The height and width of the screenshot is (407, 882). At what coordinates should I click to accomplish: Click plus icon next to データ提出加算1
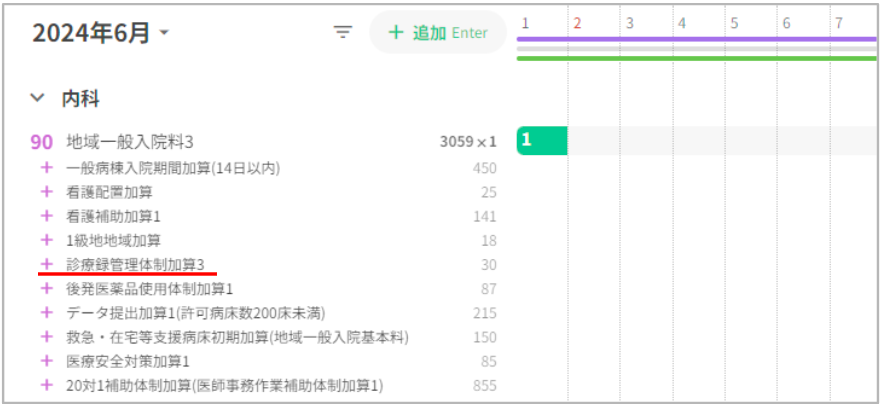point(45,313)
